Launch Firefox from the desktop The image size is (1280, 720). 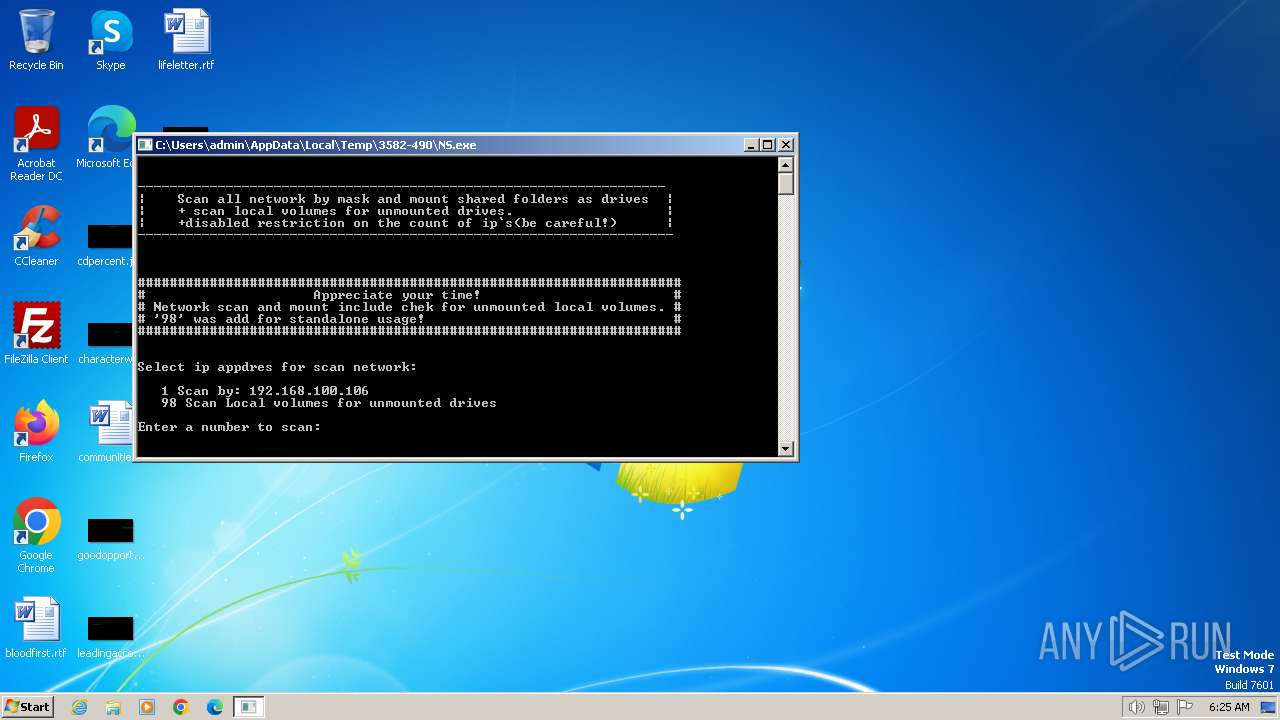point(36,432)
